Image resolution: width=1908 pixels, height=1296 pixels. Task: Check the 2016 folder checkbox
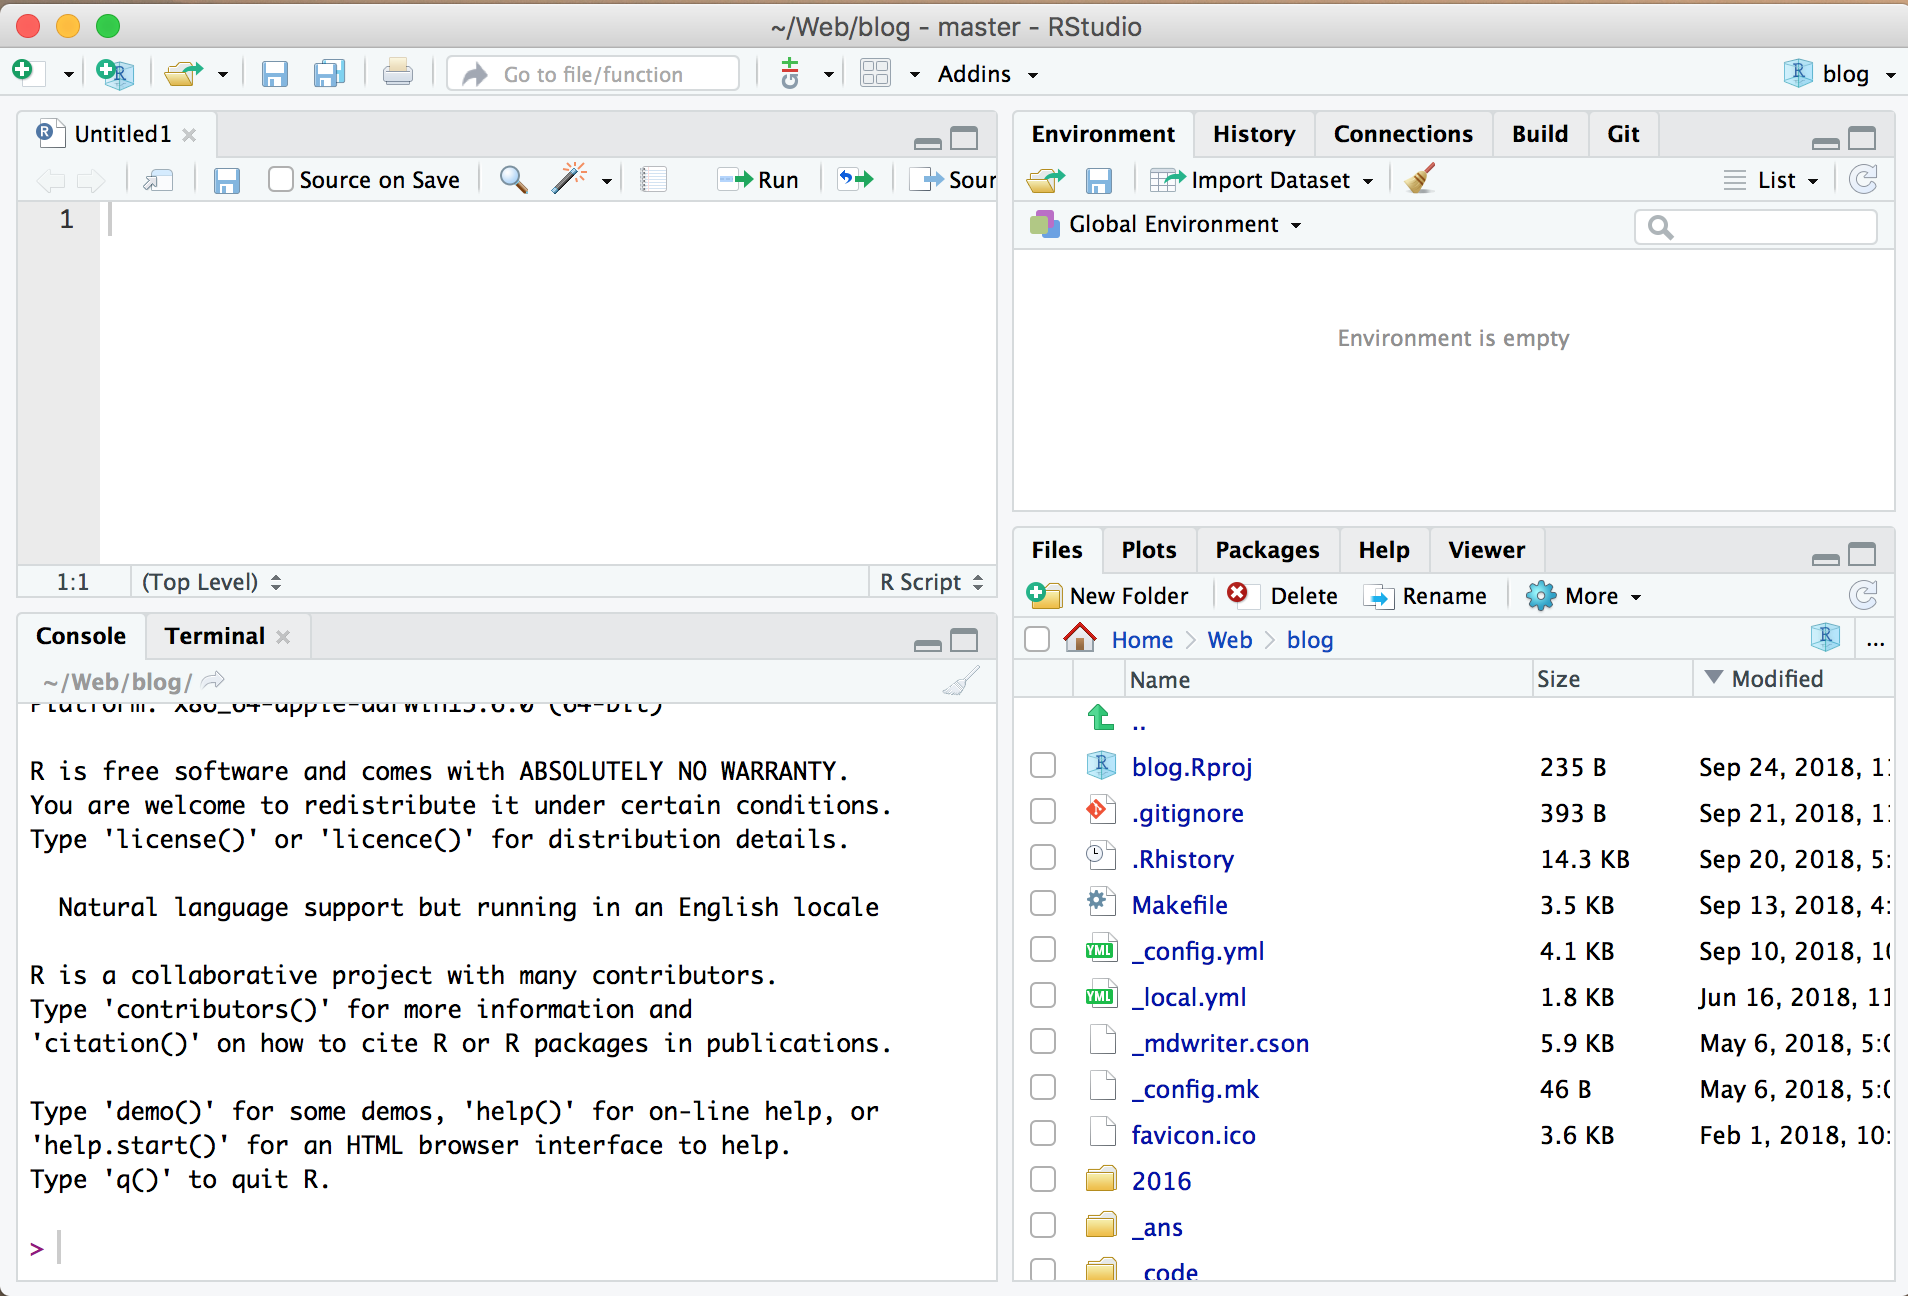click(1043, 1180)
